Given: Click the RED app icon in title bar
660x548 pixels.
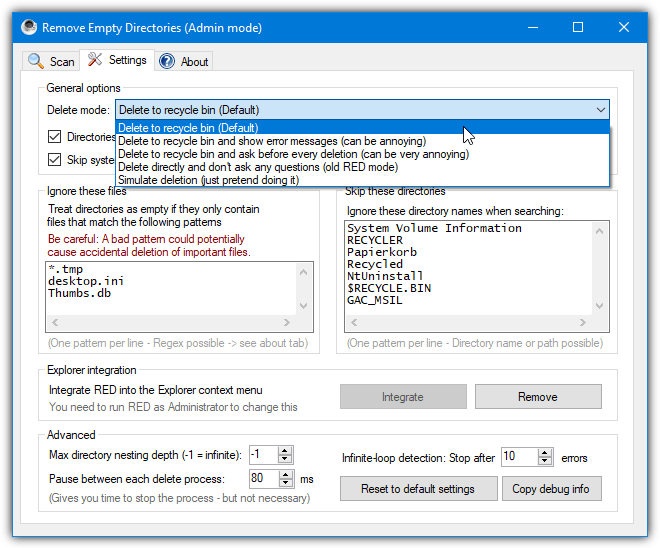Looking at the screenshot, I should 29,27.
